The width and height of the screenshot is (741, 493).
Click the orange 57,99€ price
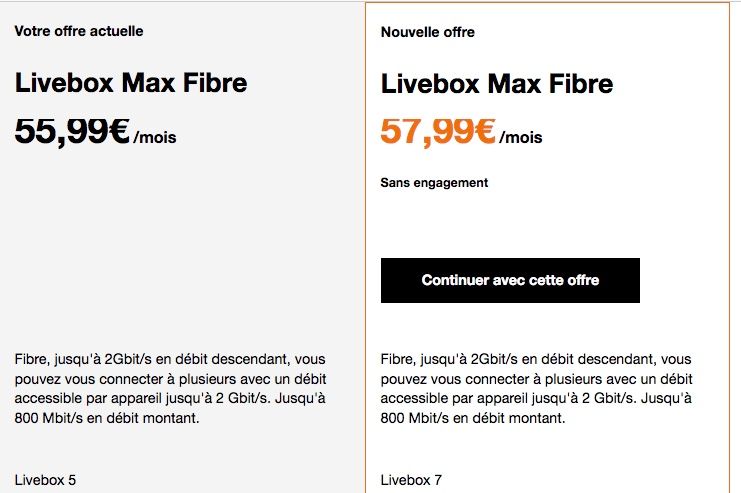tap(438, 131)
